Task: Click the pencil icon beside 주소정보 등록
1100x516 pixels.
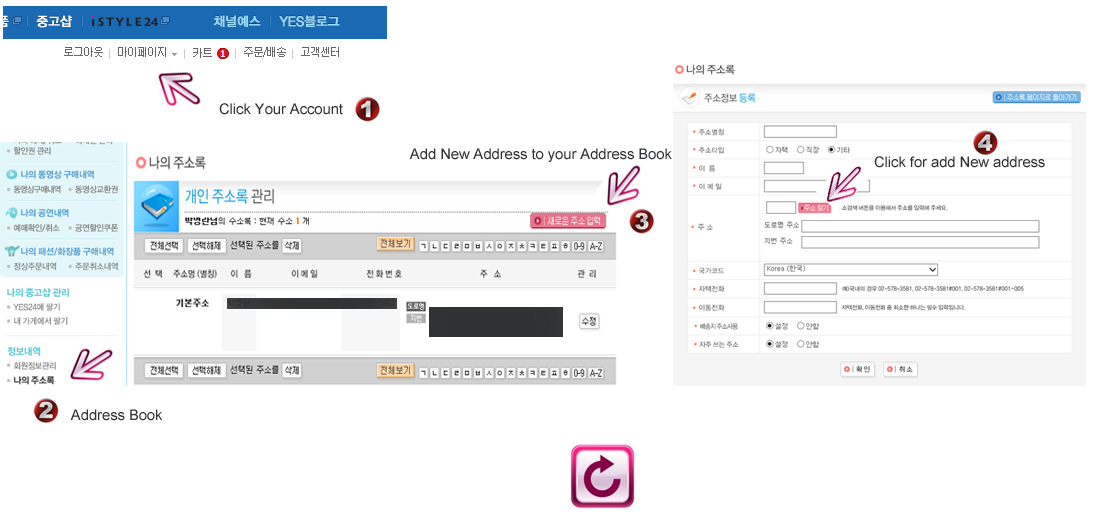Action: (690, 97)
